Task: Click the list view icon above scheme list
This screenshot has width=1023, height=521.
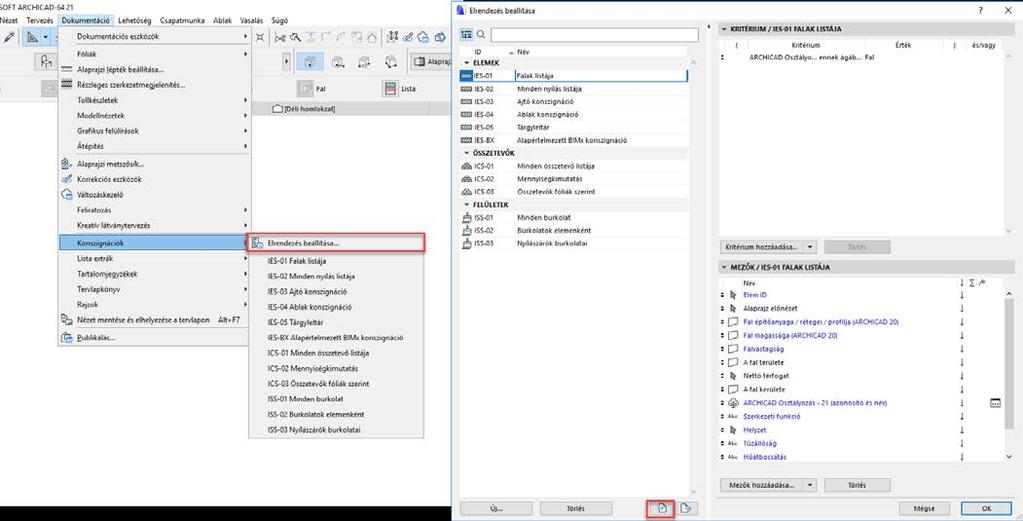Action: (466, 35)
